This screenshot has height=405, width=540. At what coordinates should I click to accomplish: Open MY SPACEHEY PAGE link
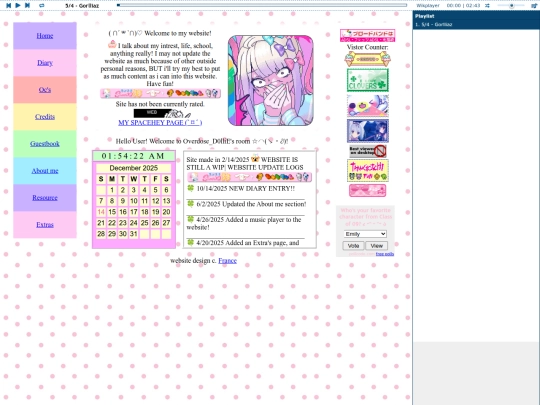click(160, 123)
